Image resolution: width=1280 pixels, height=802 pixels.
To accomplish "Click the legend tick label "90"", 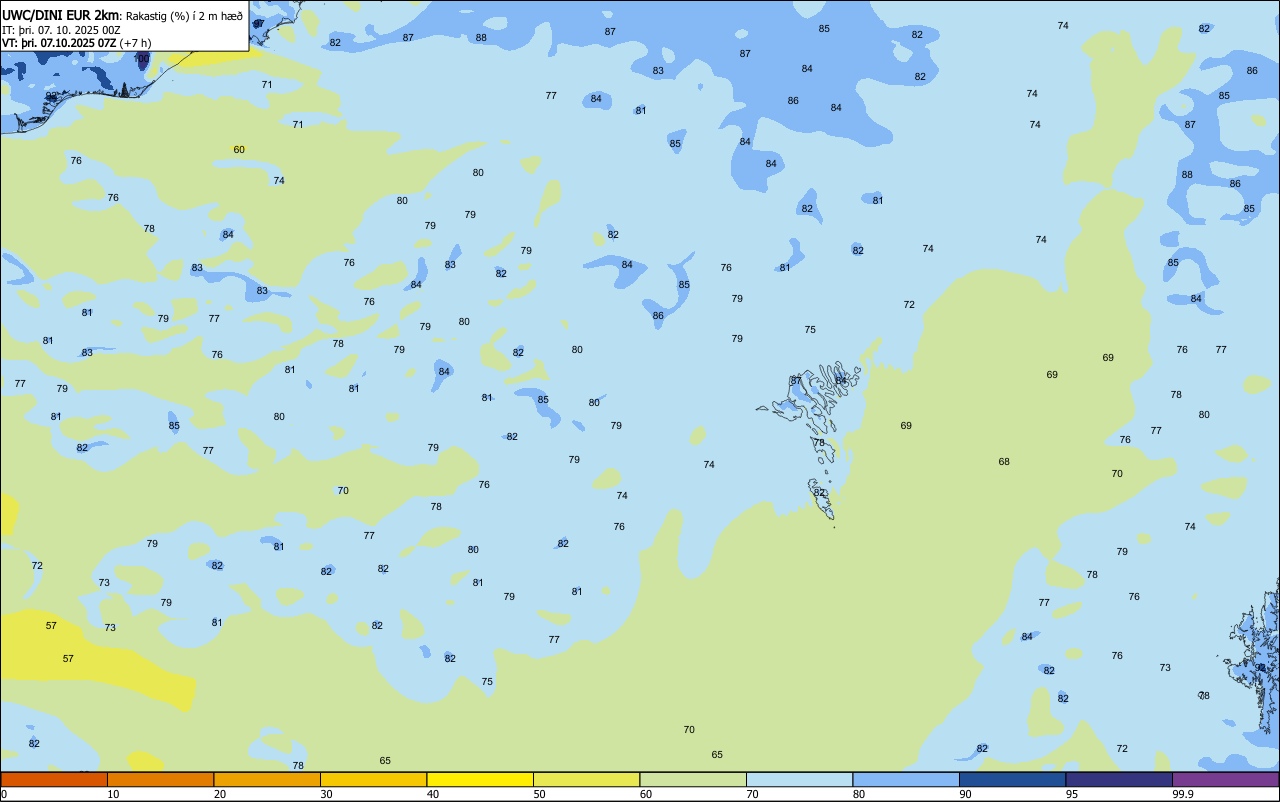I will pos(965,794).
